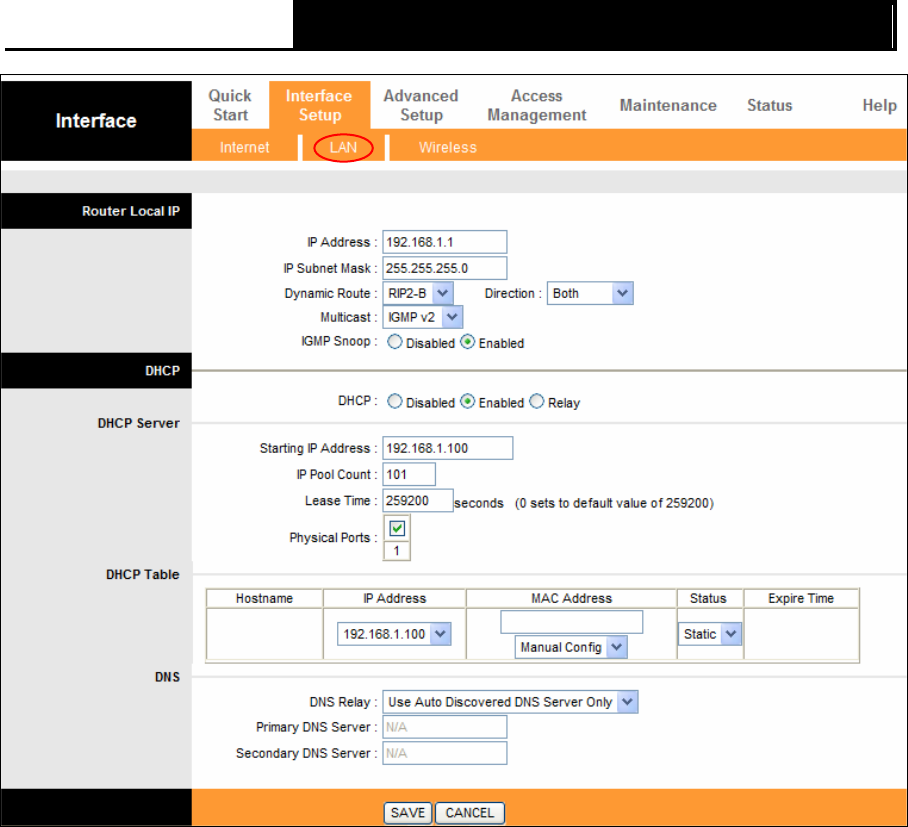Set IGMP Snoop to Enabled

click(x=467, y=342)
